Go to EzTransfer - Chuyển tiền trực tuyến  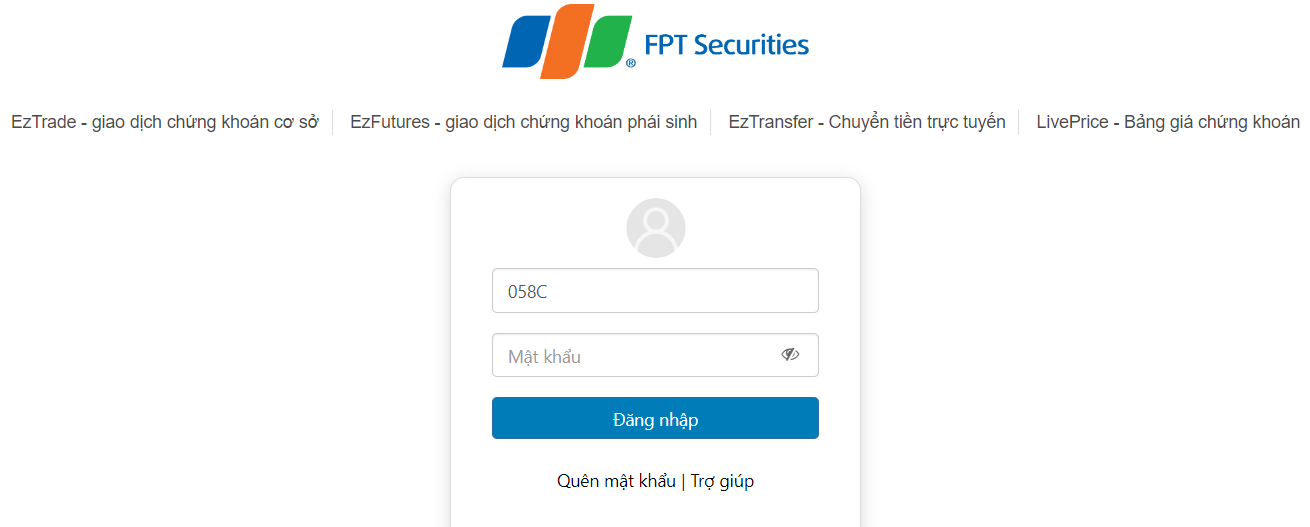[x=867, y=122]
